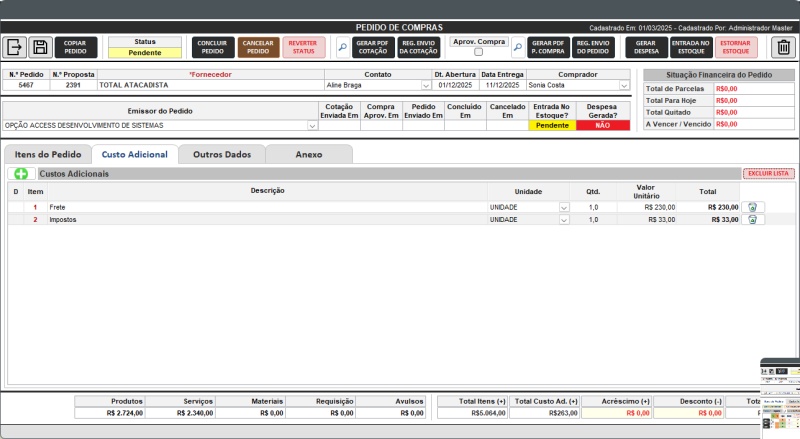Image resolution: width=800 pixels, height=439 pixels.
Task: Click the red Despesa Gerada NÃO indicator
Action: coord(602,126)
